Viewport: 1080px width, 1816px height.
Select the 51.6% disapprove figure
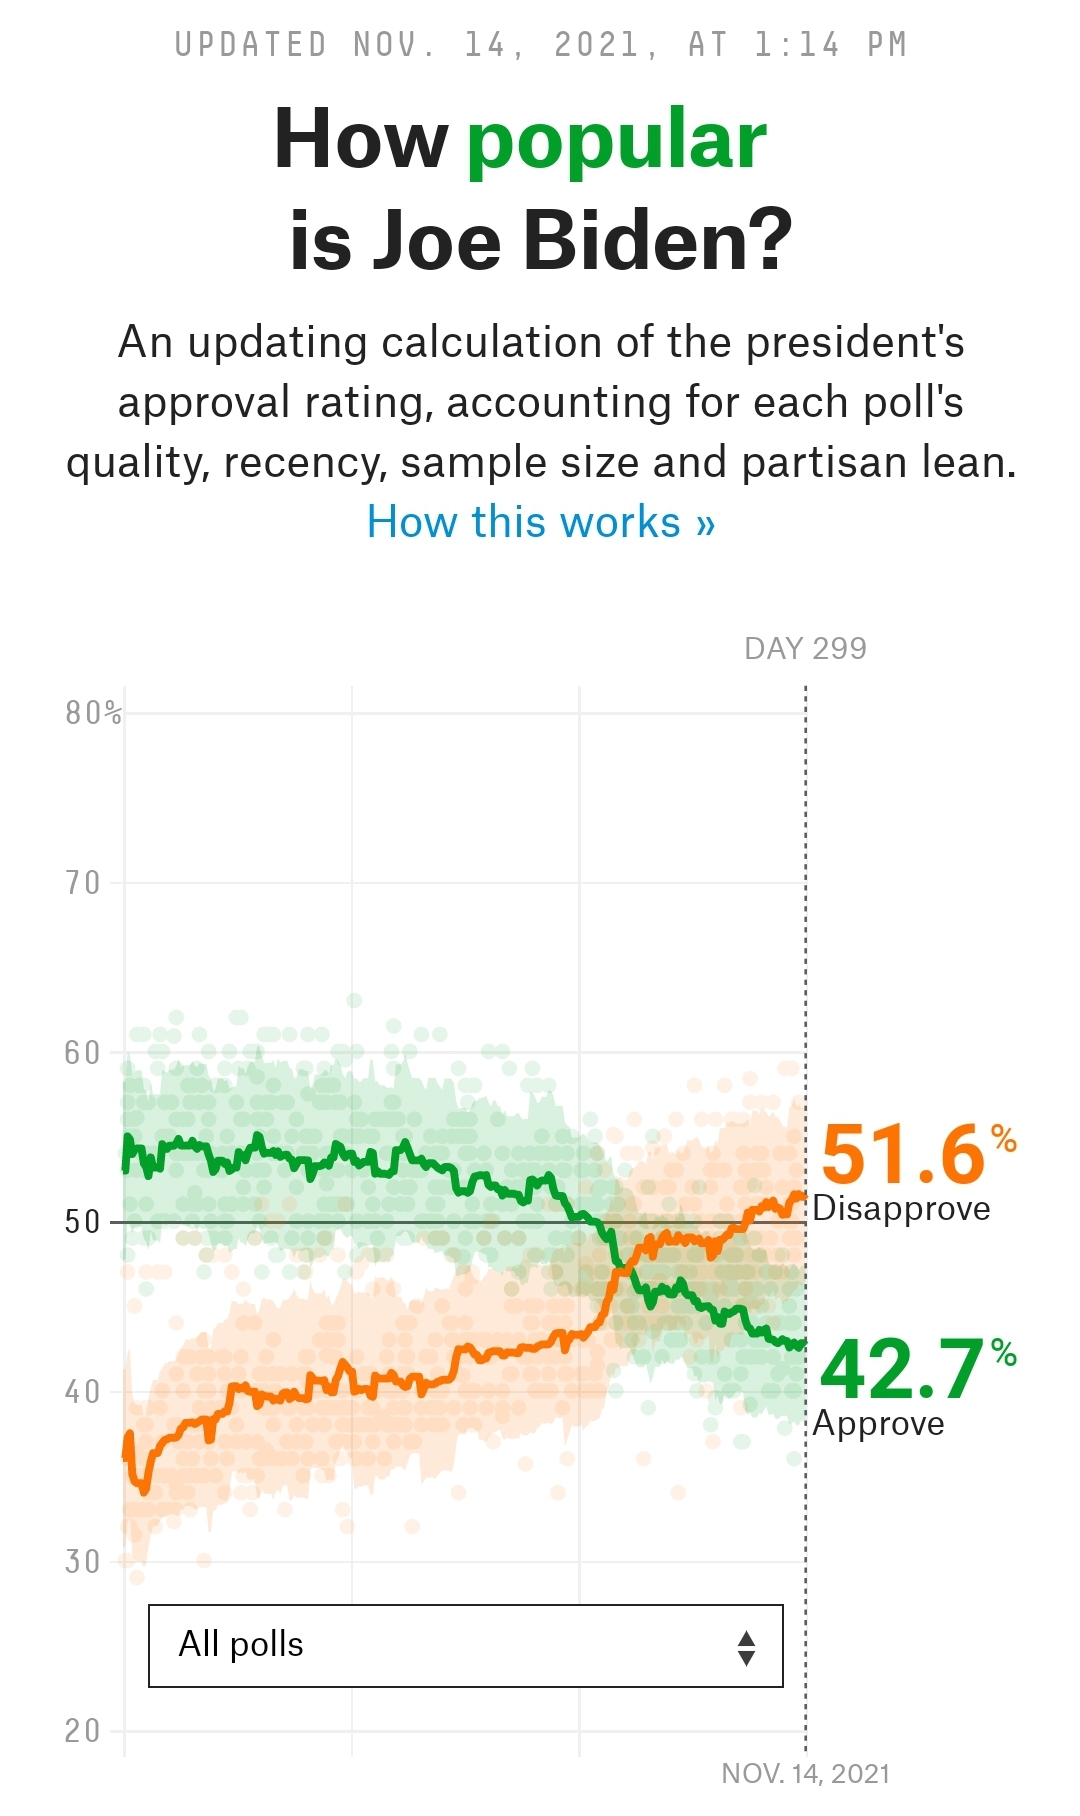[x=905, y=1154]
